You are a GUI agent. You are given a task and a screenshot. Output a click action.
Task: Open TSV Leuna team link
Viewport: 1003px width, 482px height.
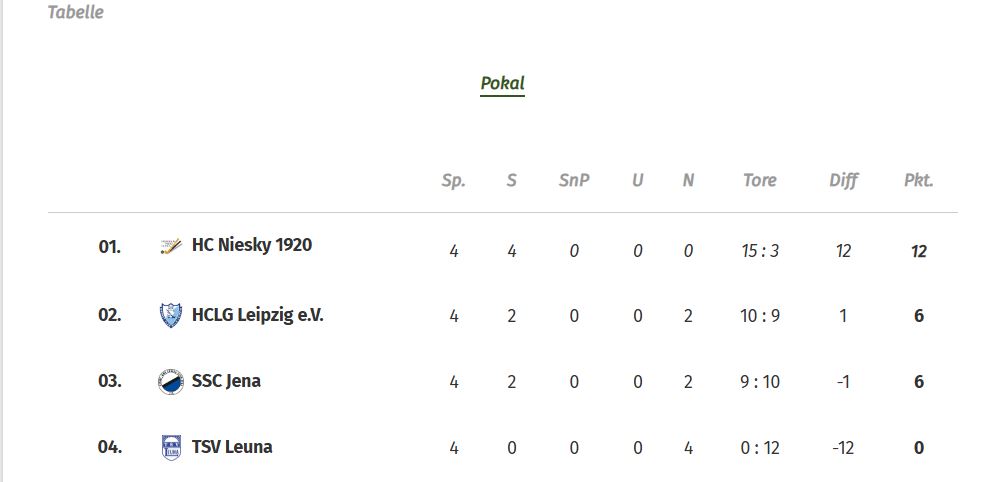pos(231,447)
